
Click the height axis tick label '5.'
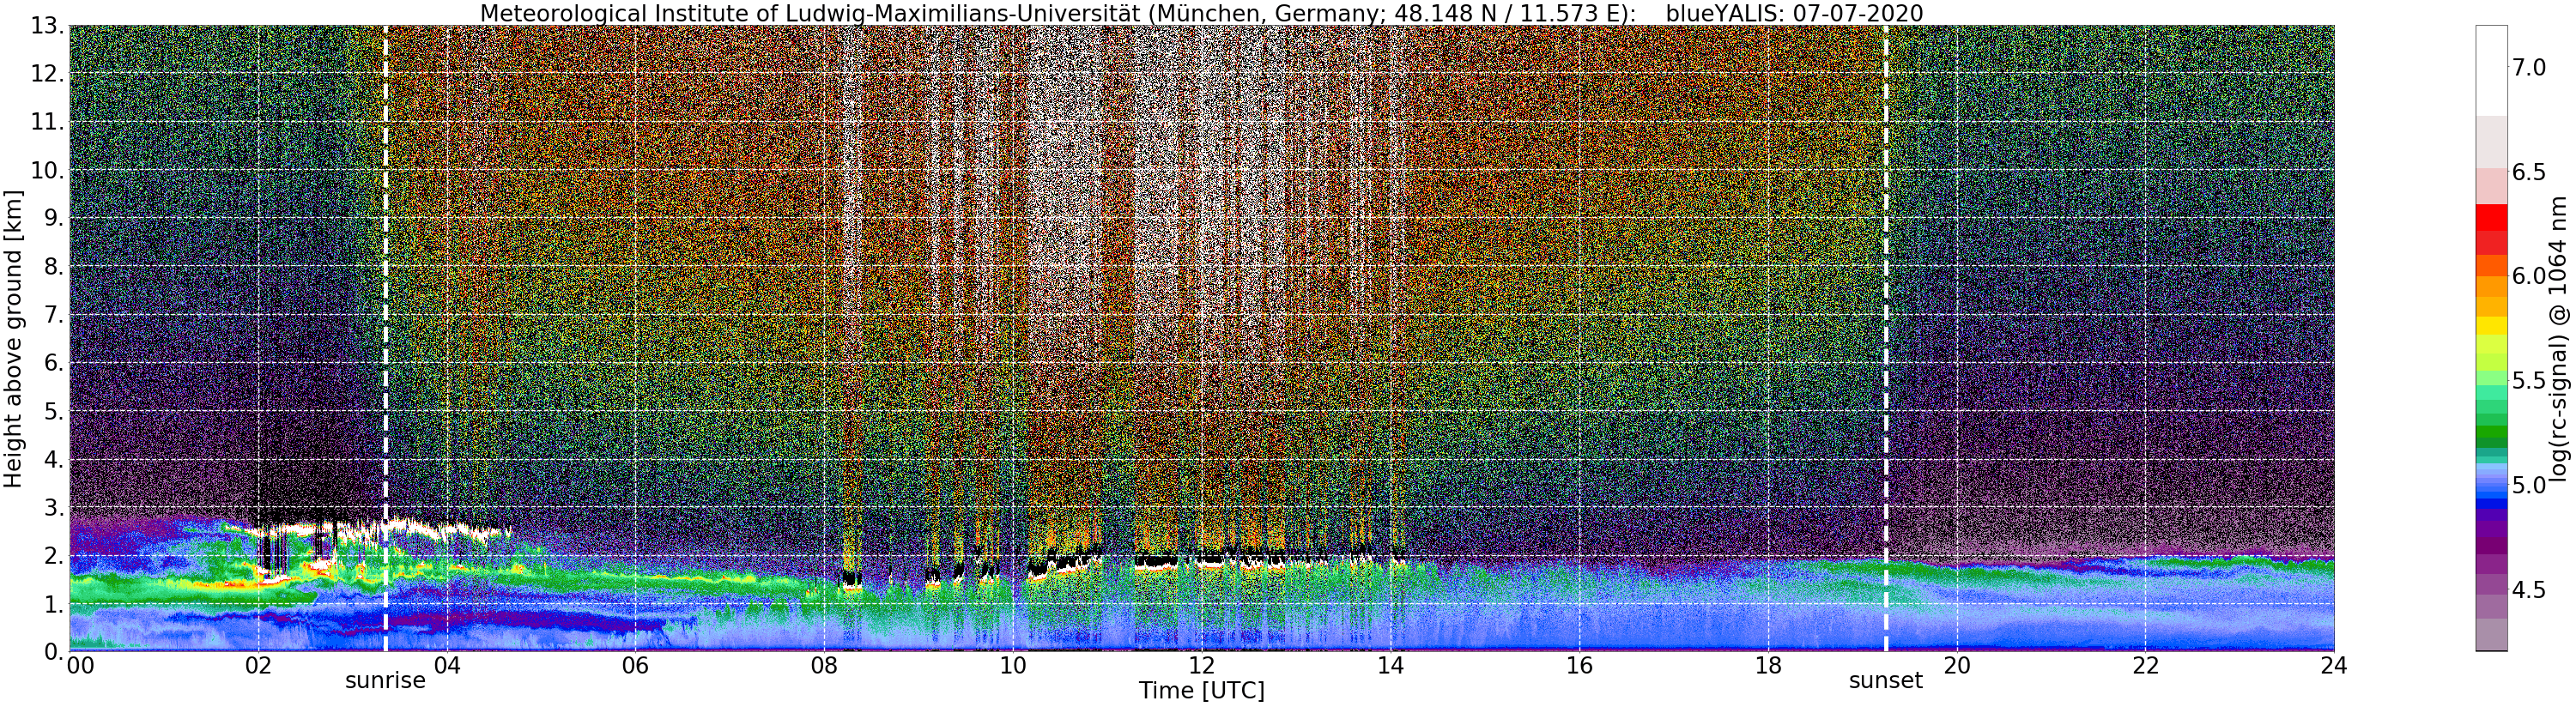(53, 411)
